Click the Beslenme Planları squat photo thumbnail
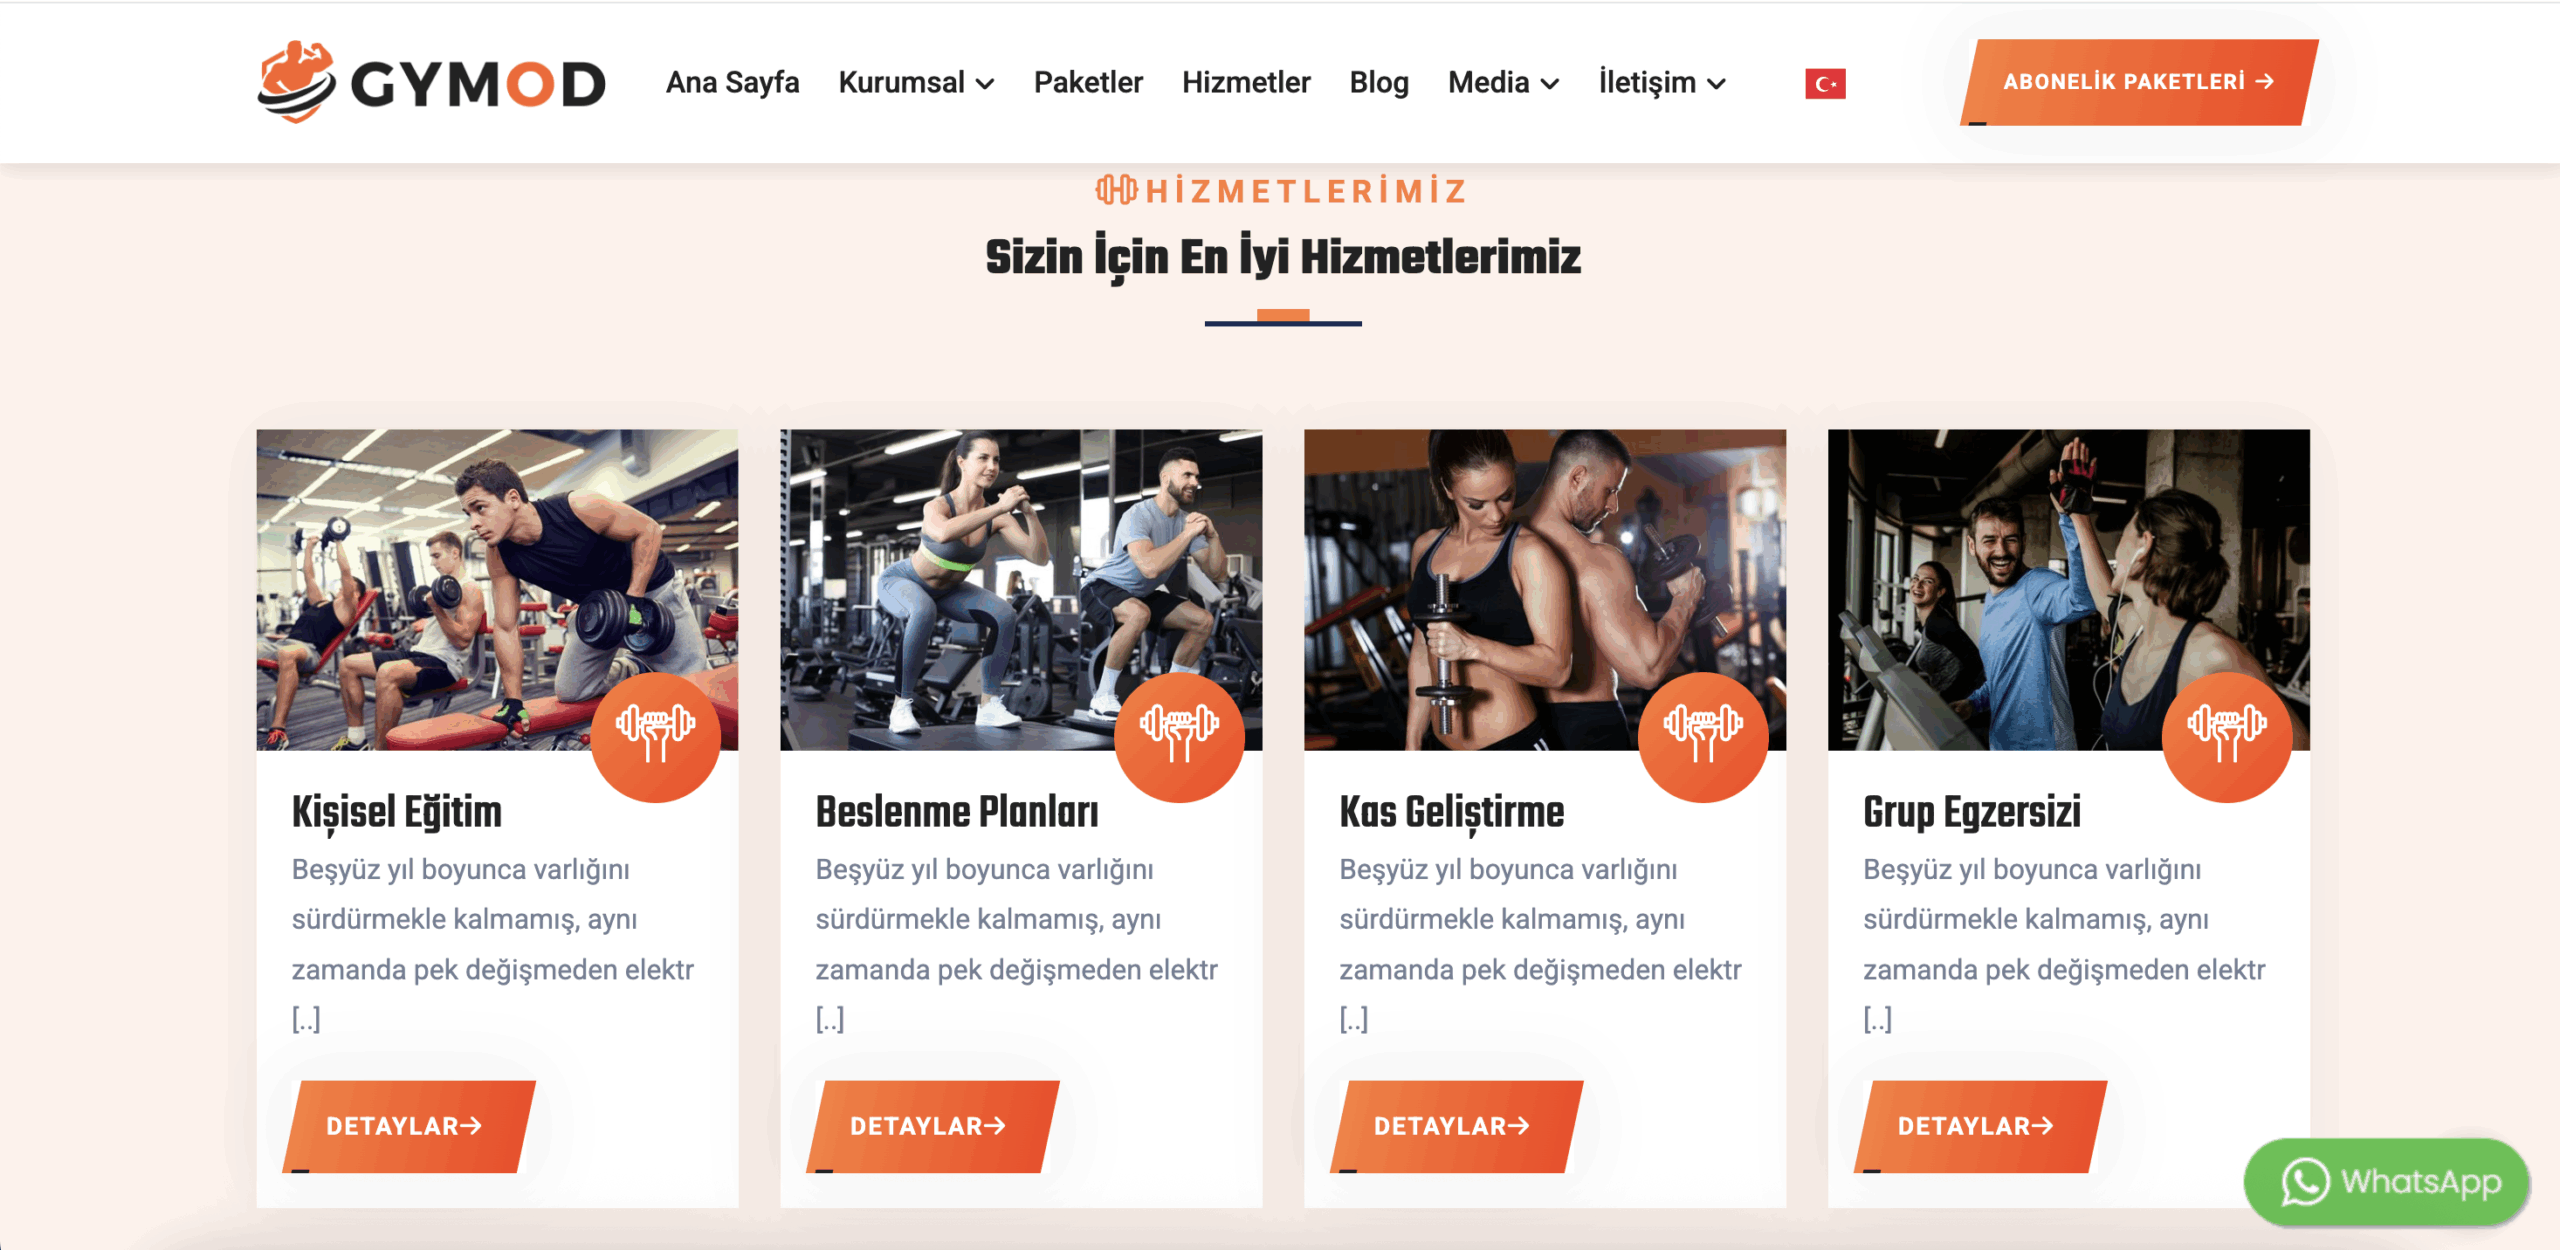 tap(1021, 590)
